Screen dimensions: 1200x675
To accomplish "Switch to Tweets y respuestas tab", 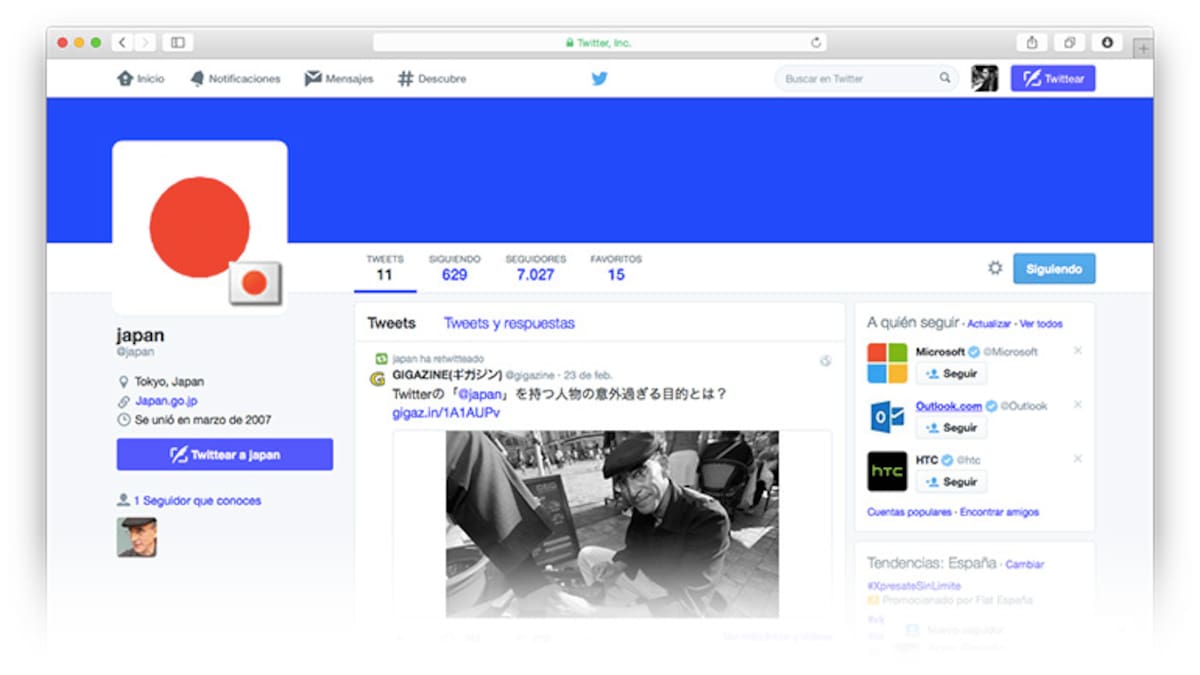I will click(x=509, y=323).
